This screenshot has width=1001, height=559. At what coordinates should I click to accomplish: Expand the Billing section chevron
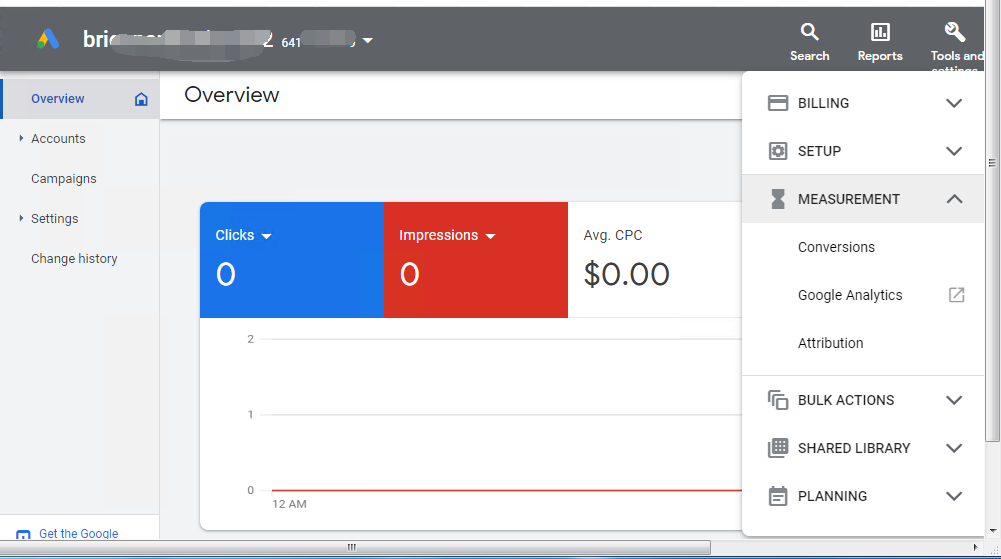(954, 103)
